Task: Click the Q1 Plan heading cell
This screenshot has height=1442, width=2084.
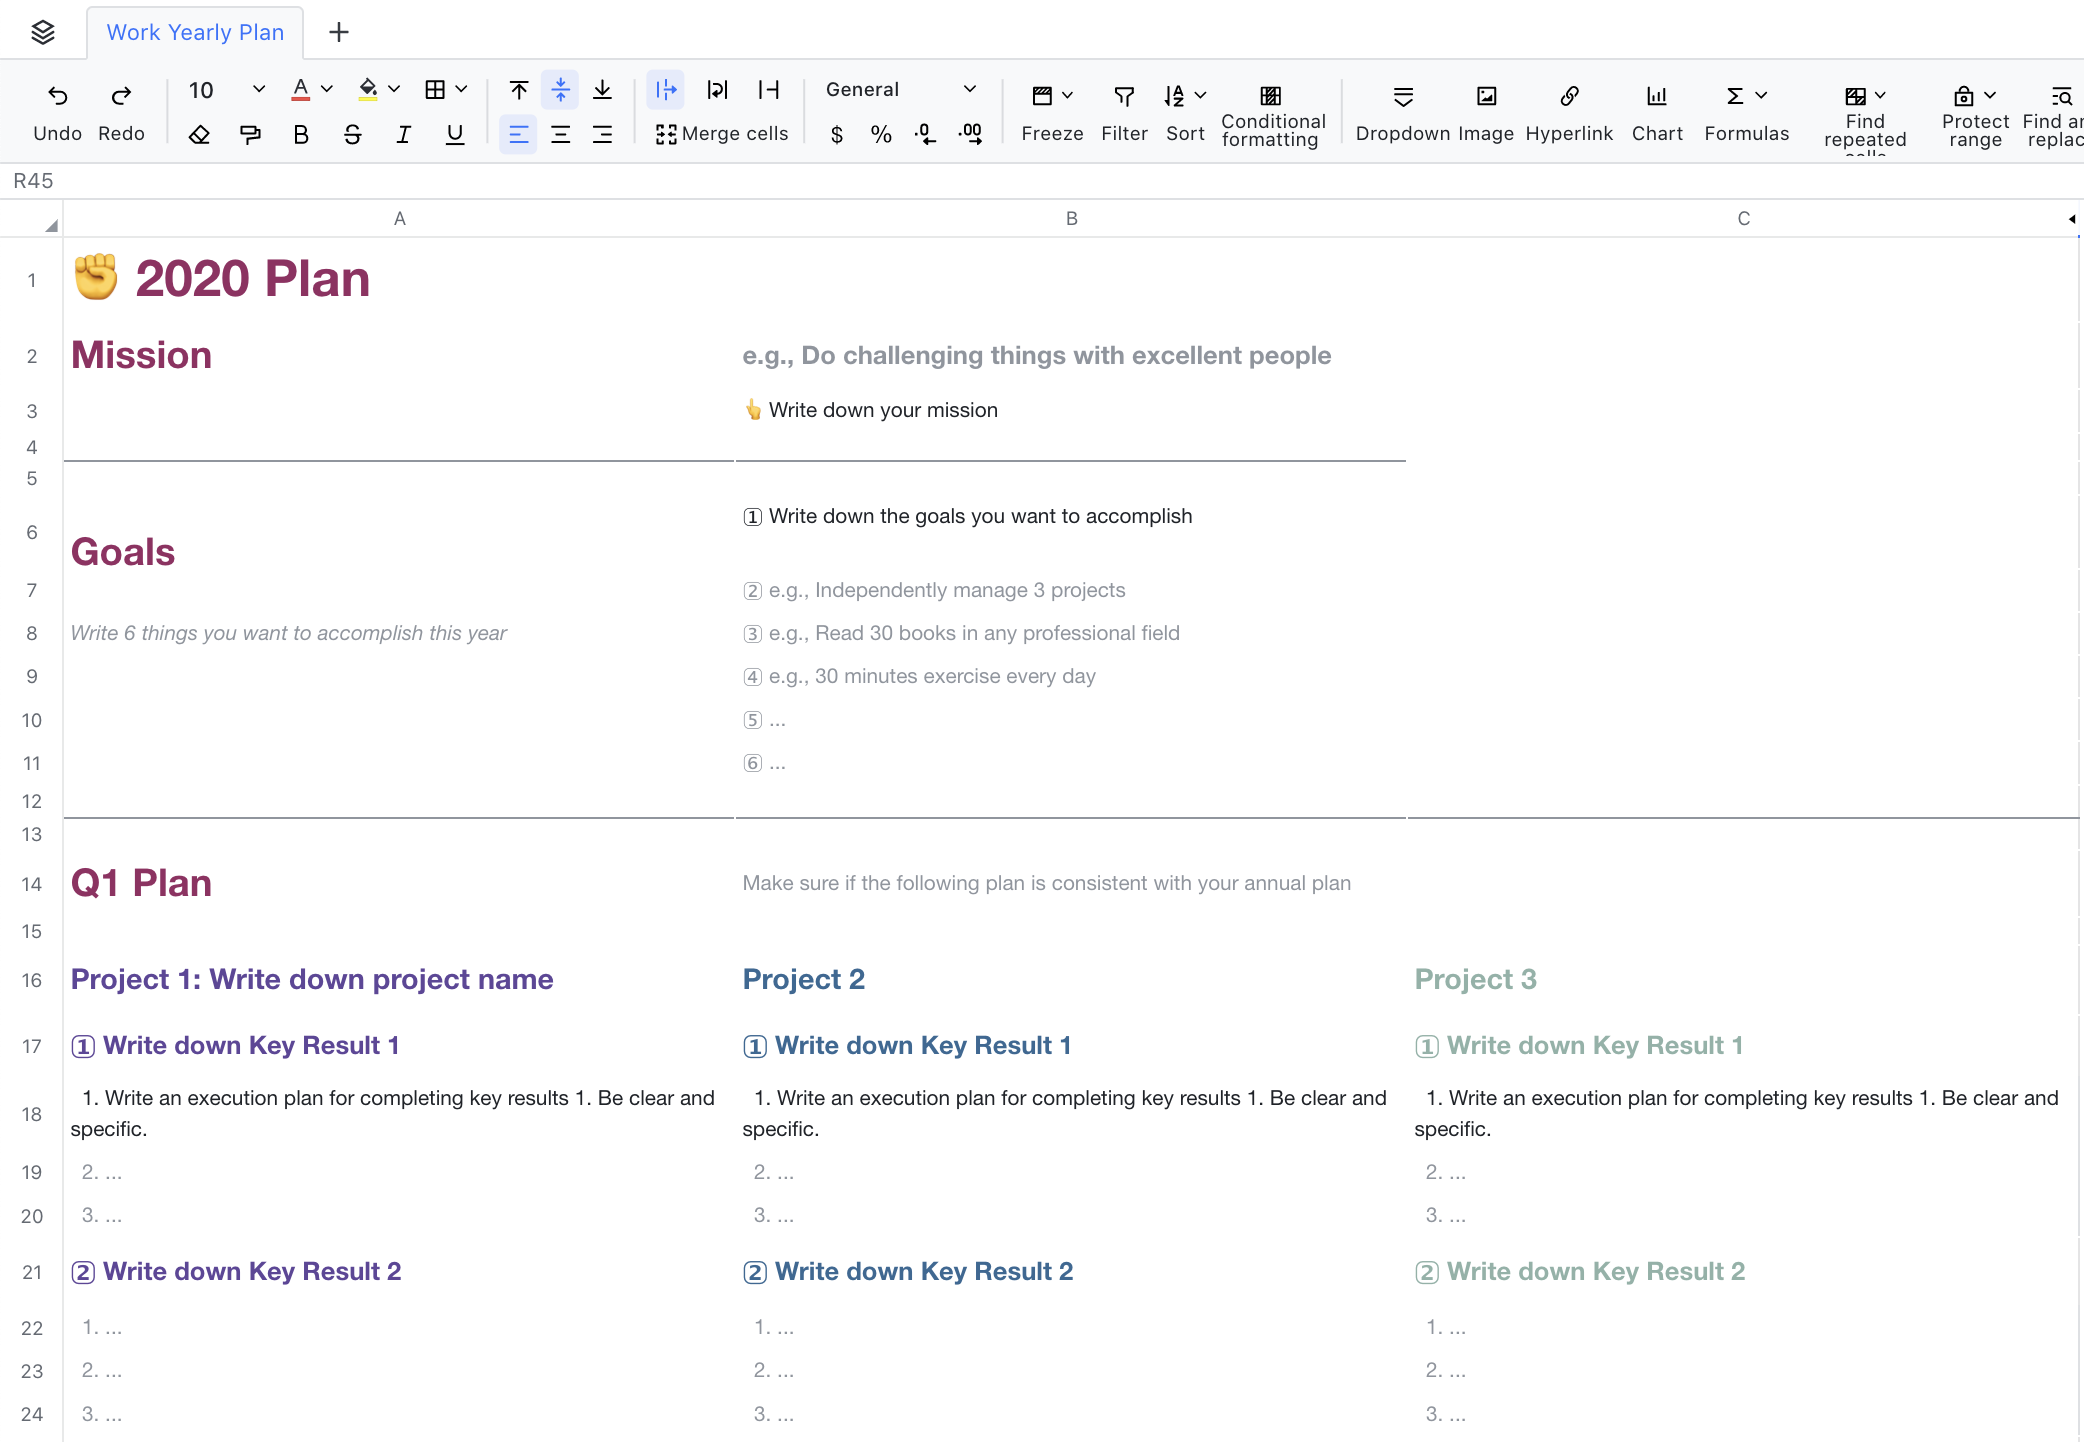Action: point(399,884)
